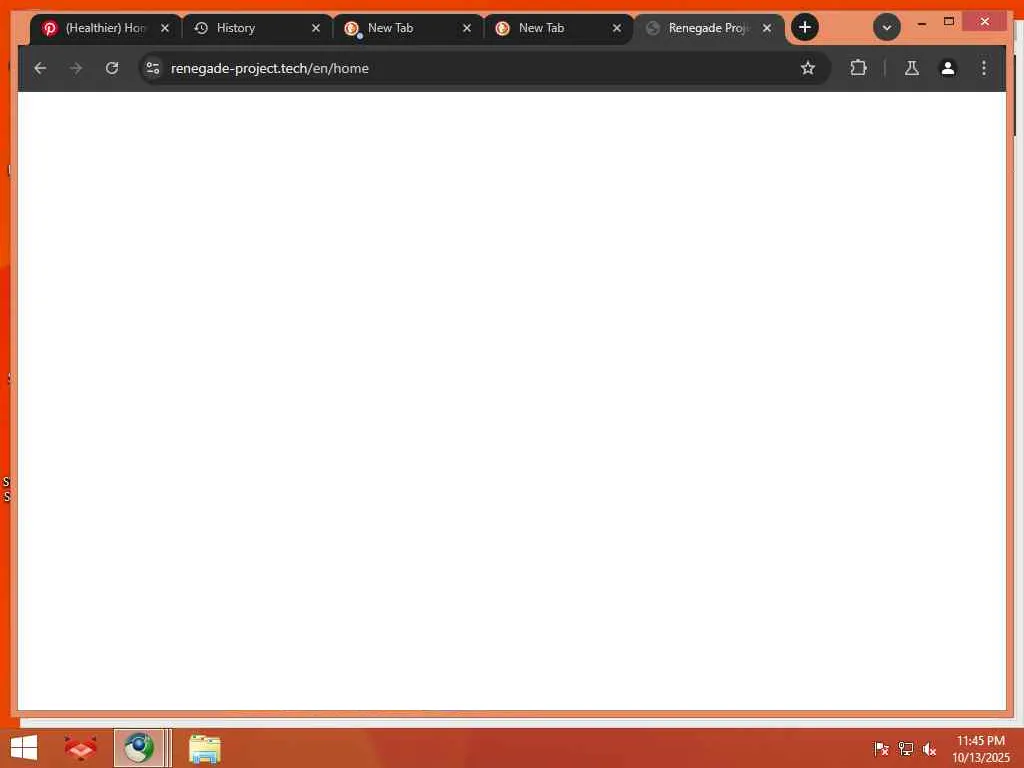The height and width of the screenshot is (768, 1024).
Task: Minimize the Chrome window
Action: [921, 23]
